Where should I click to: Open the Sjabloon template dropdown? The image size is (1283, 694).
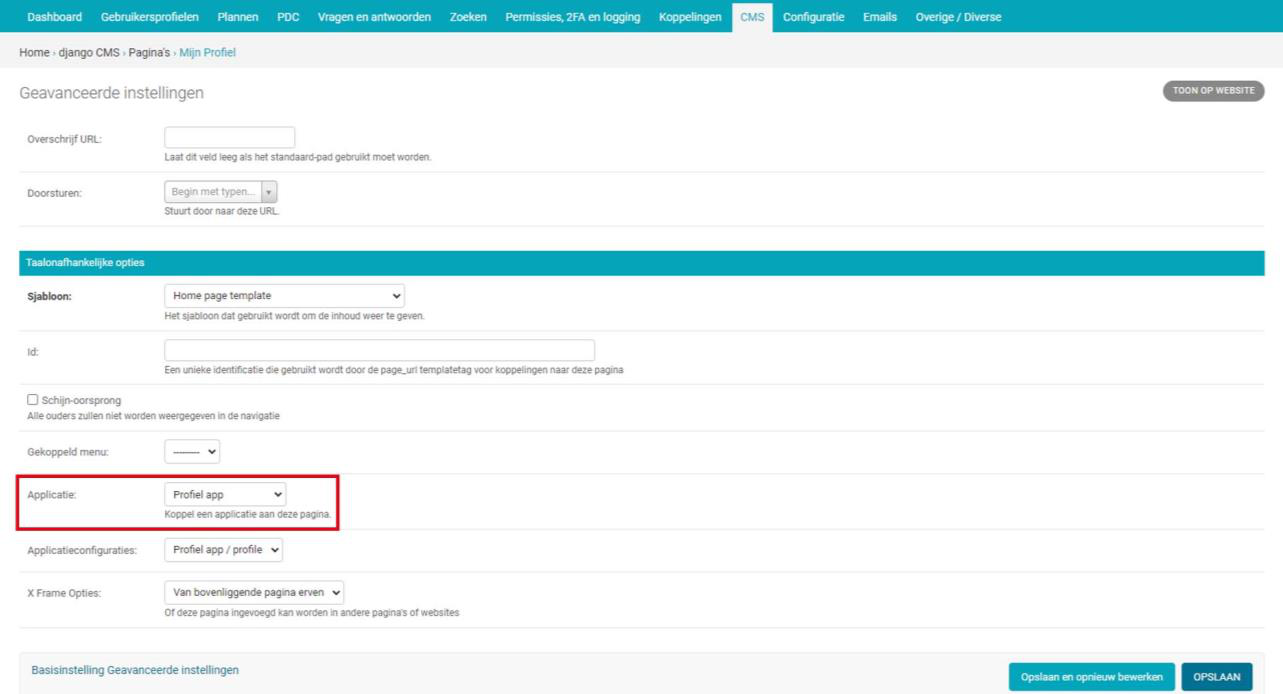point(284,296)
